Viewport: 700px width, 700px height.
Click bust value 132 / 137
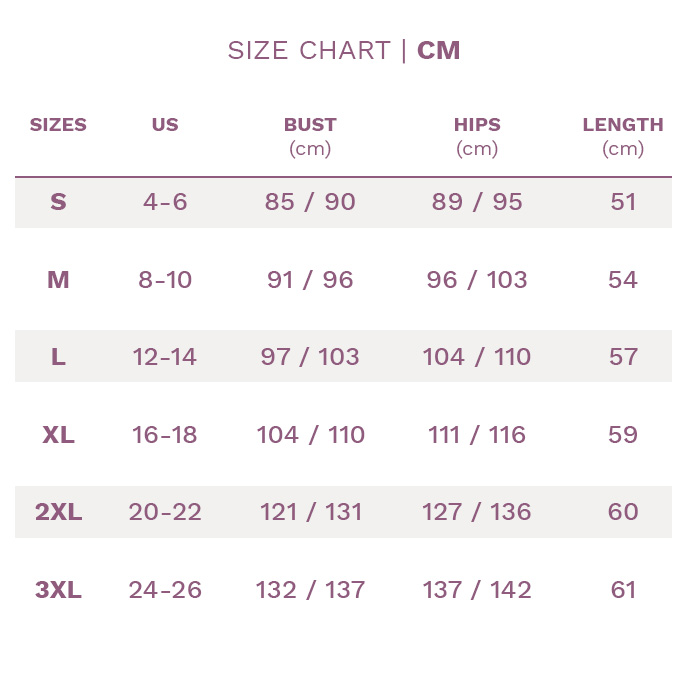pyautogui.click(x=310, y=590)
